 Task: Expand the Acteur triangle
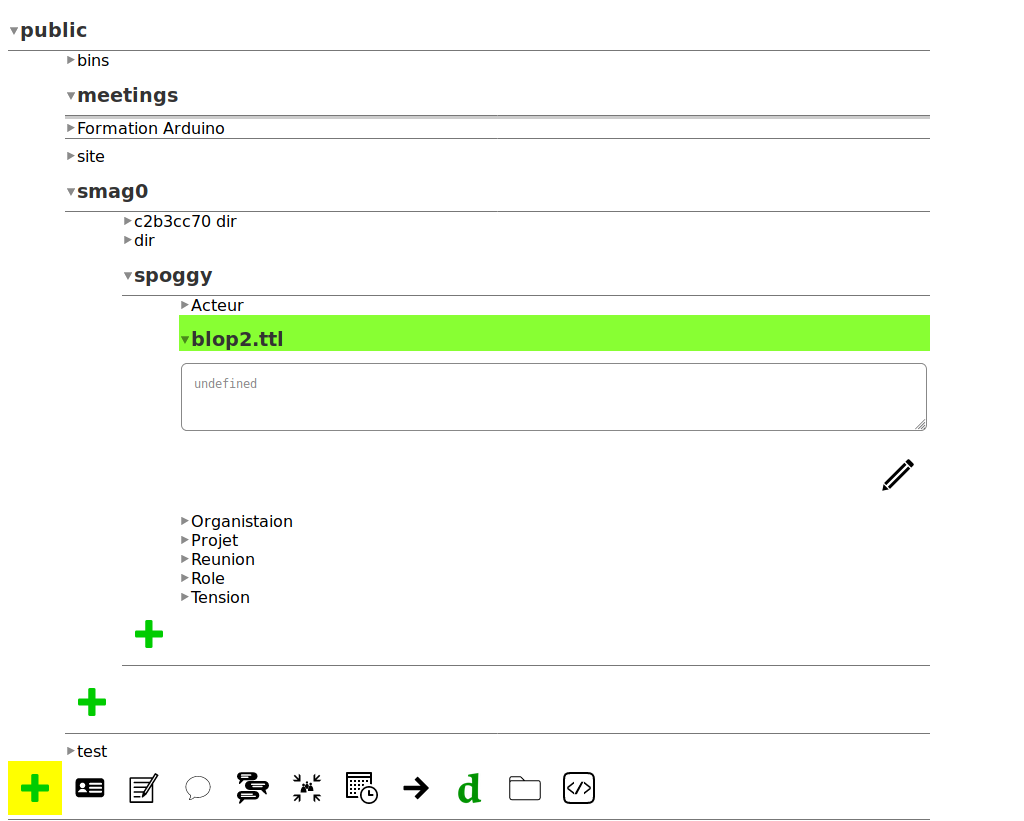185,305
